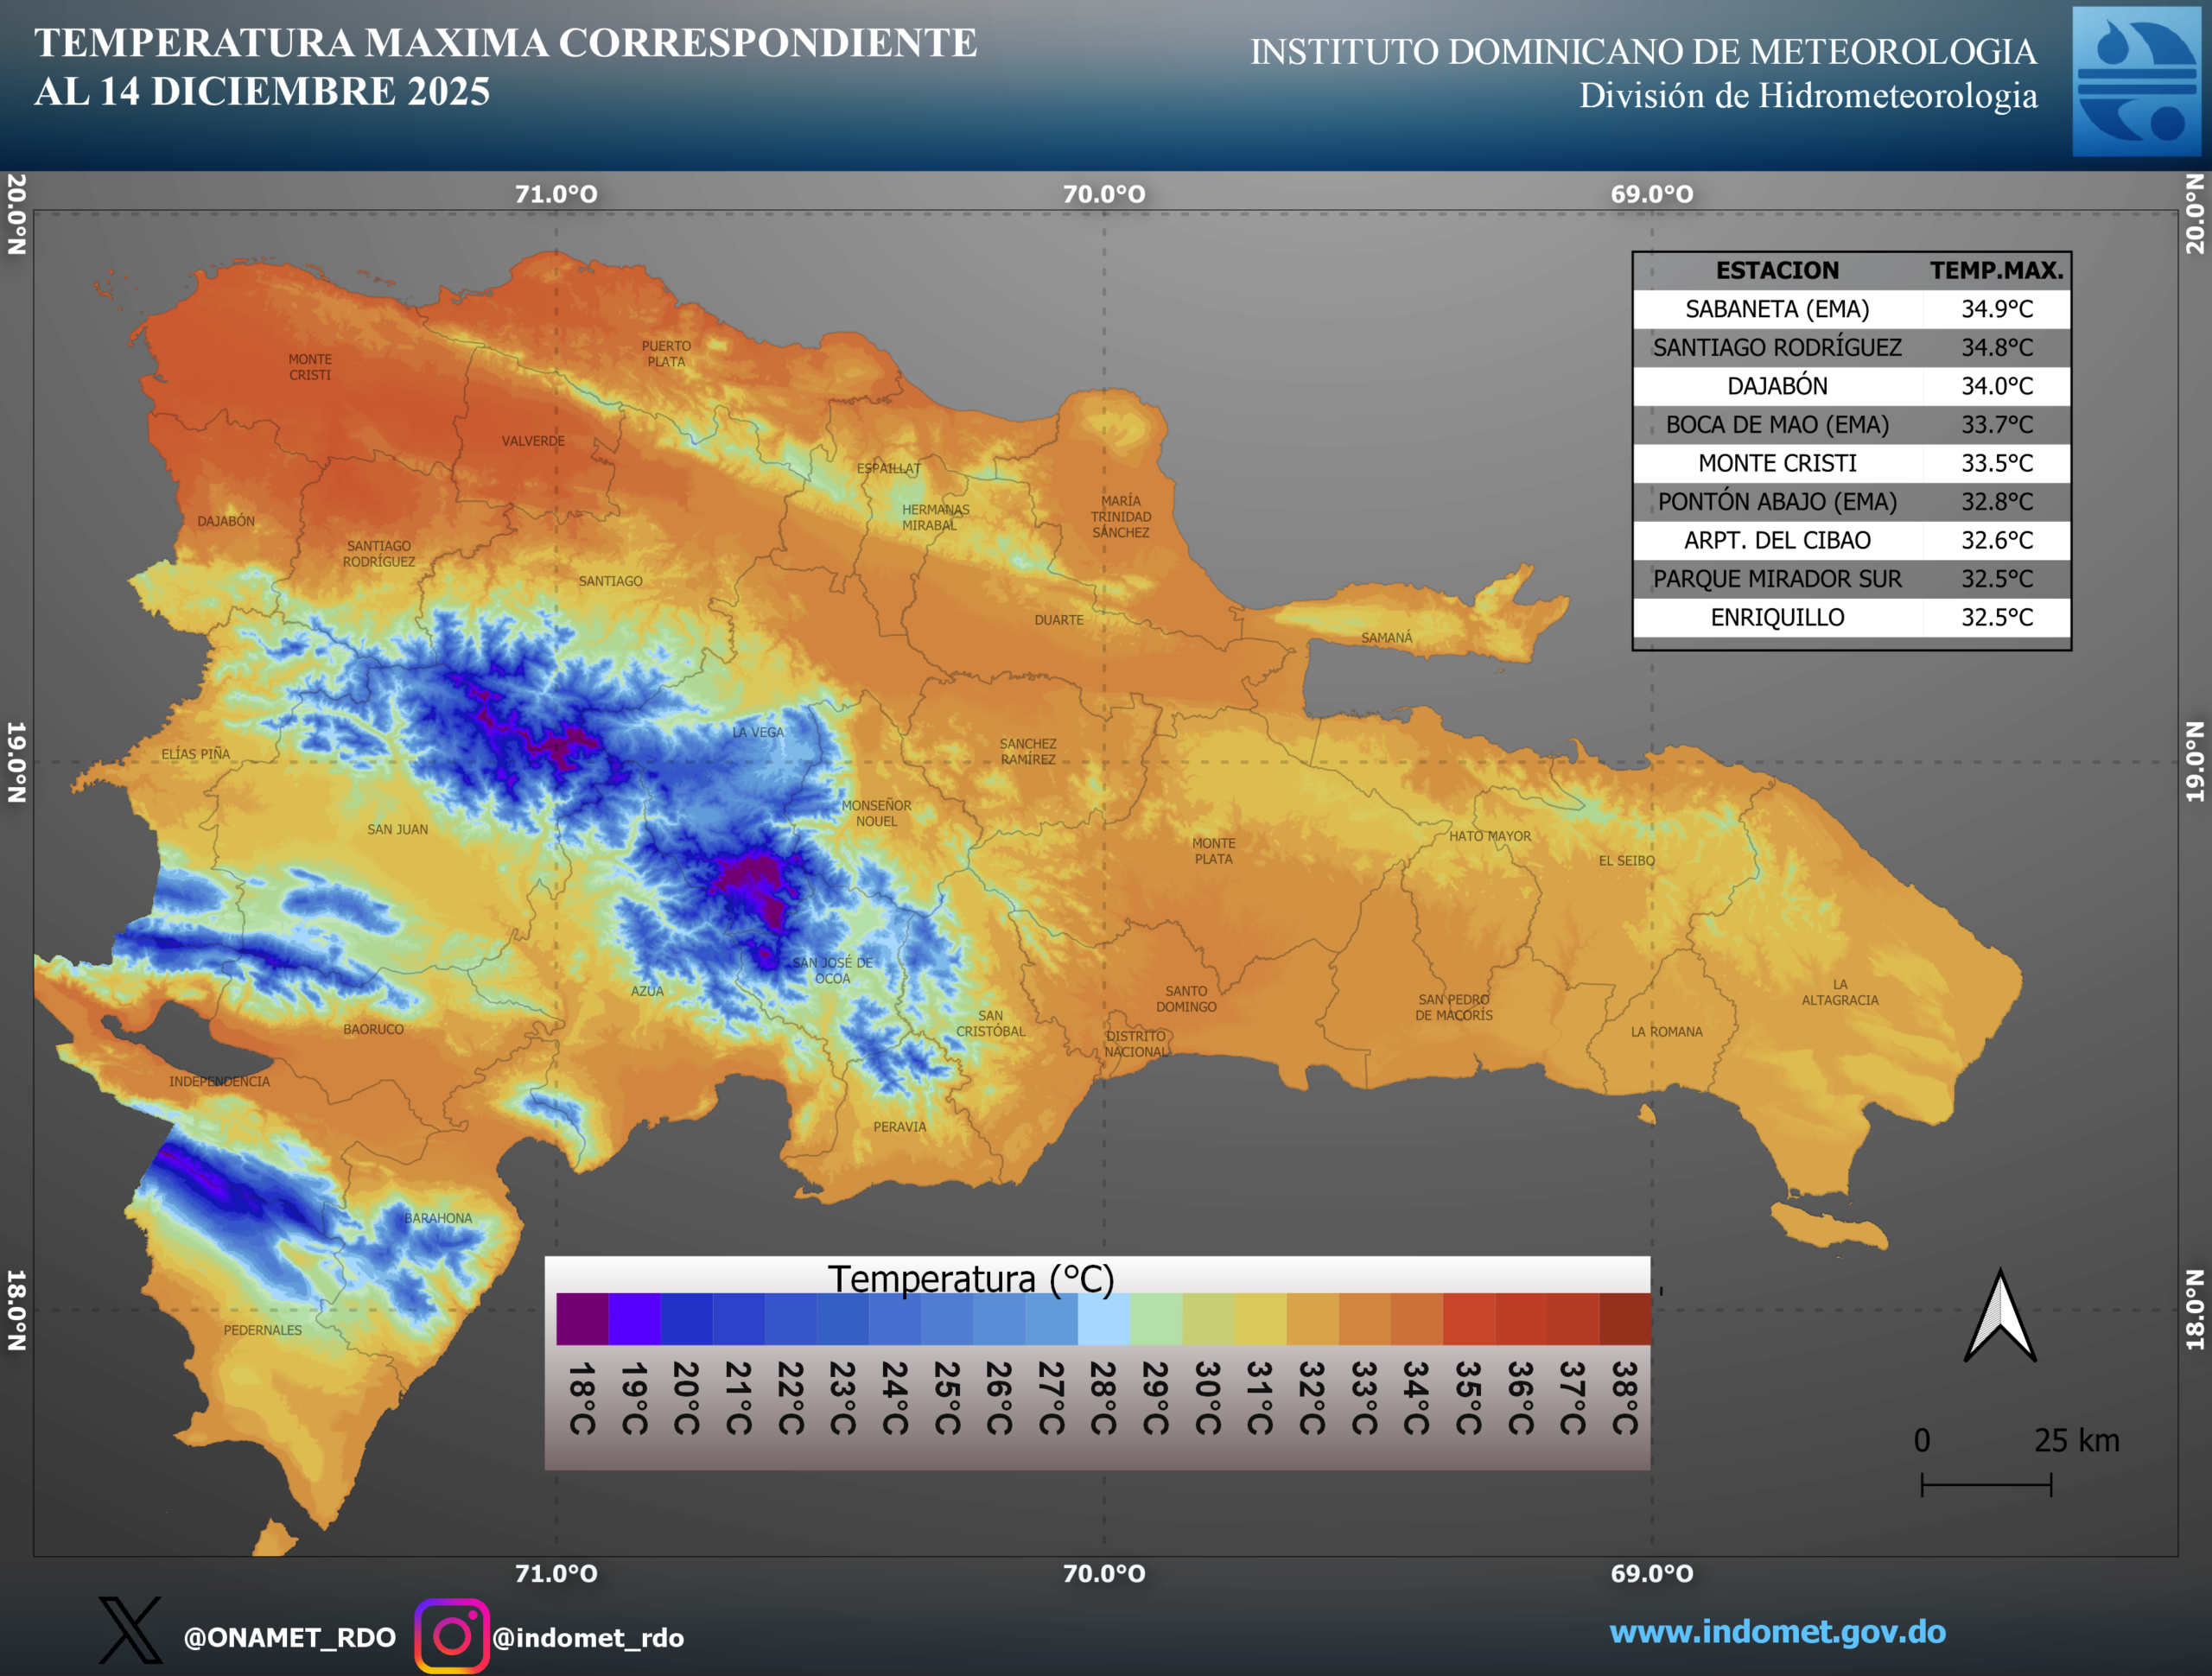This screenshot has height=1676, width=2212.
Task: Click the 18°C purple color swatch
Action: [x=582, y=1319]
